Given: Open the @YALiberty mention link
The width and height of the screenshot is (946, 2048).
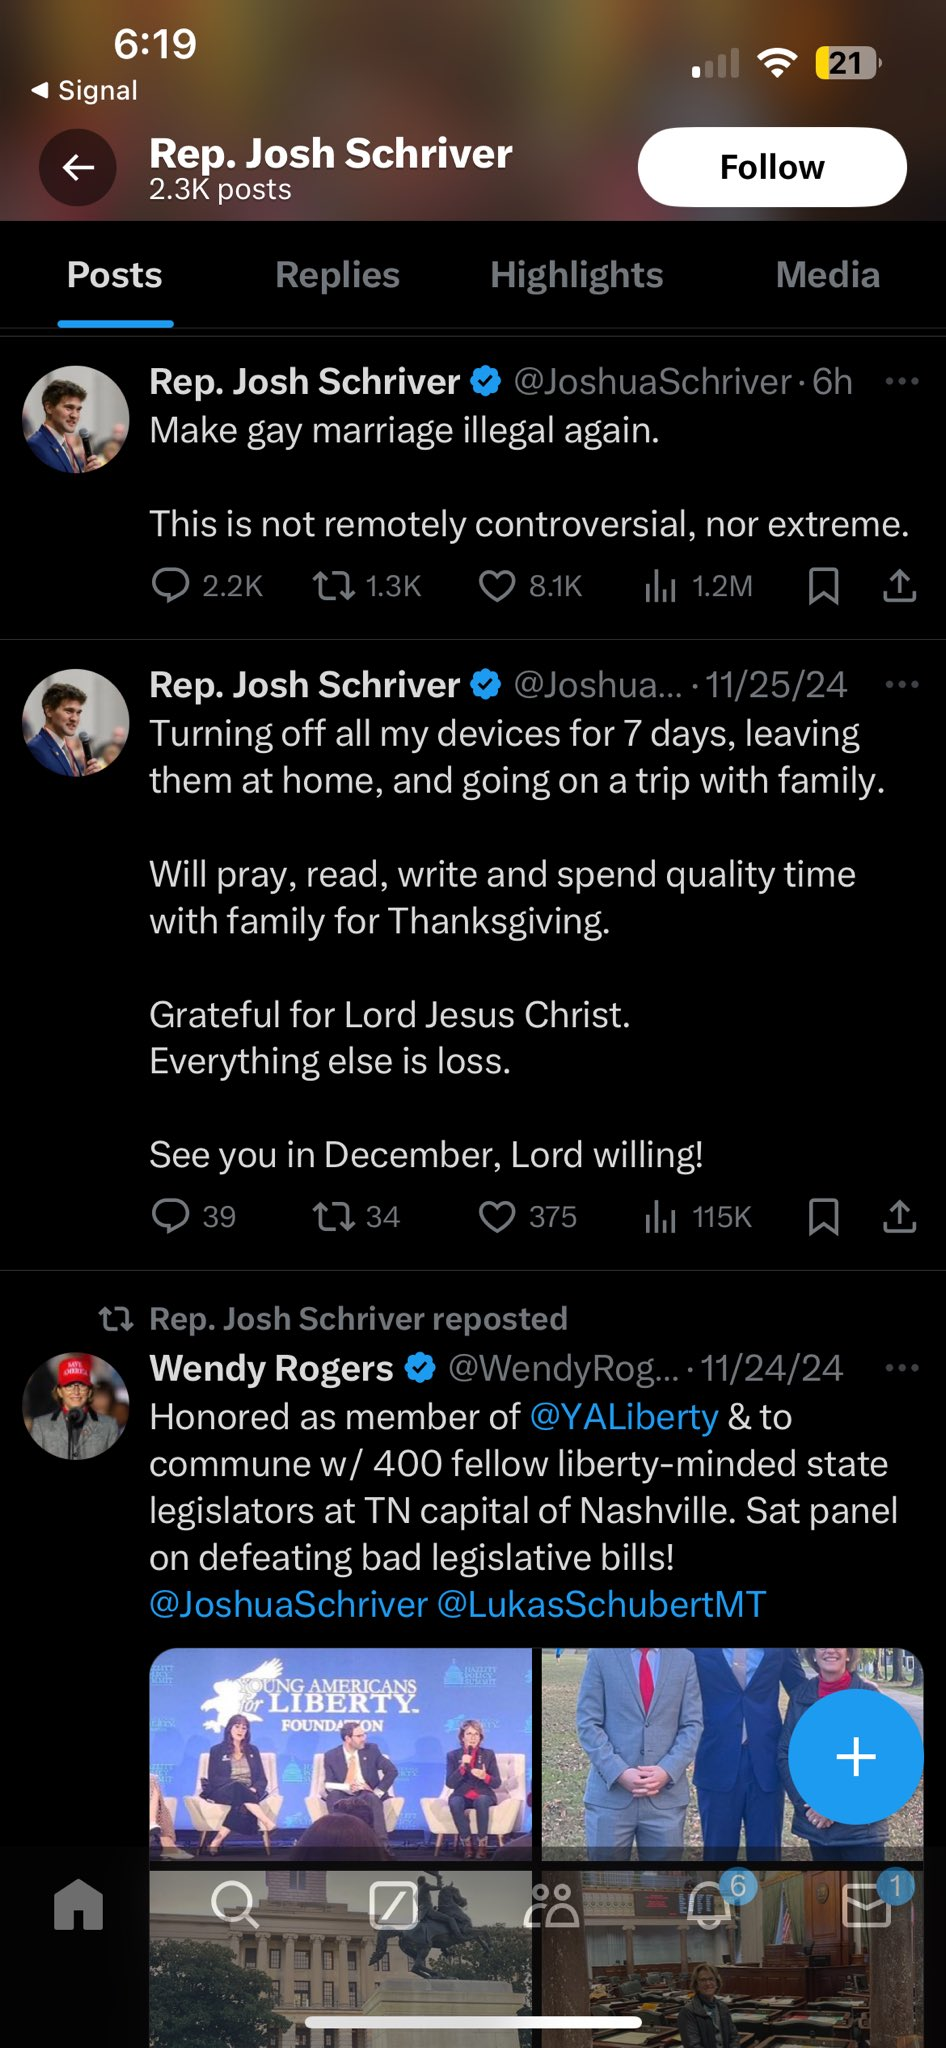Looking at the screenshot, I should [x=623, y=1417].
